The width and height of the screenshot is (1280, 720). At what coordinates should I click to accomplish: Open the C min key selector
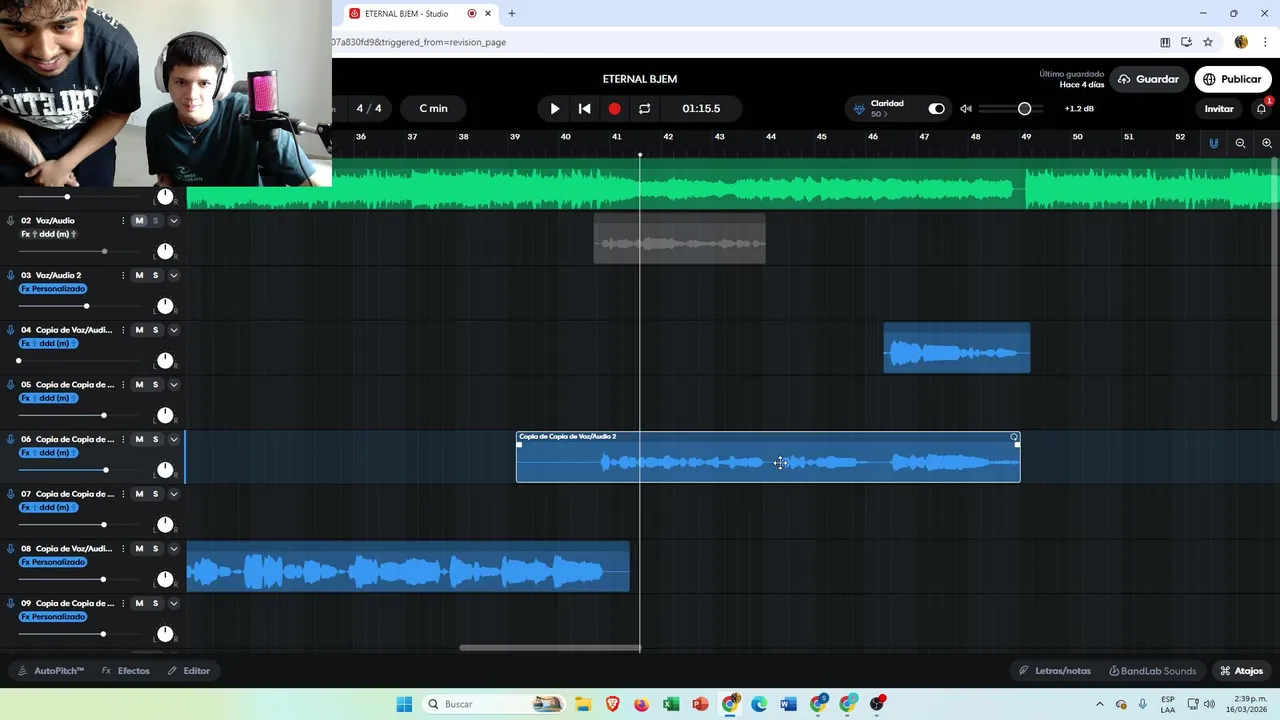pyautogui.click(x=433, y=108)
